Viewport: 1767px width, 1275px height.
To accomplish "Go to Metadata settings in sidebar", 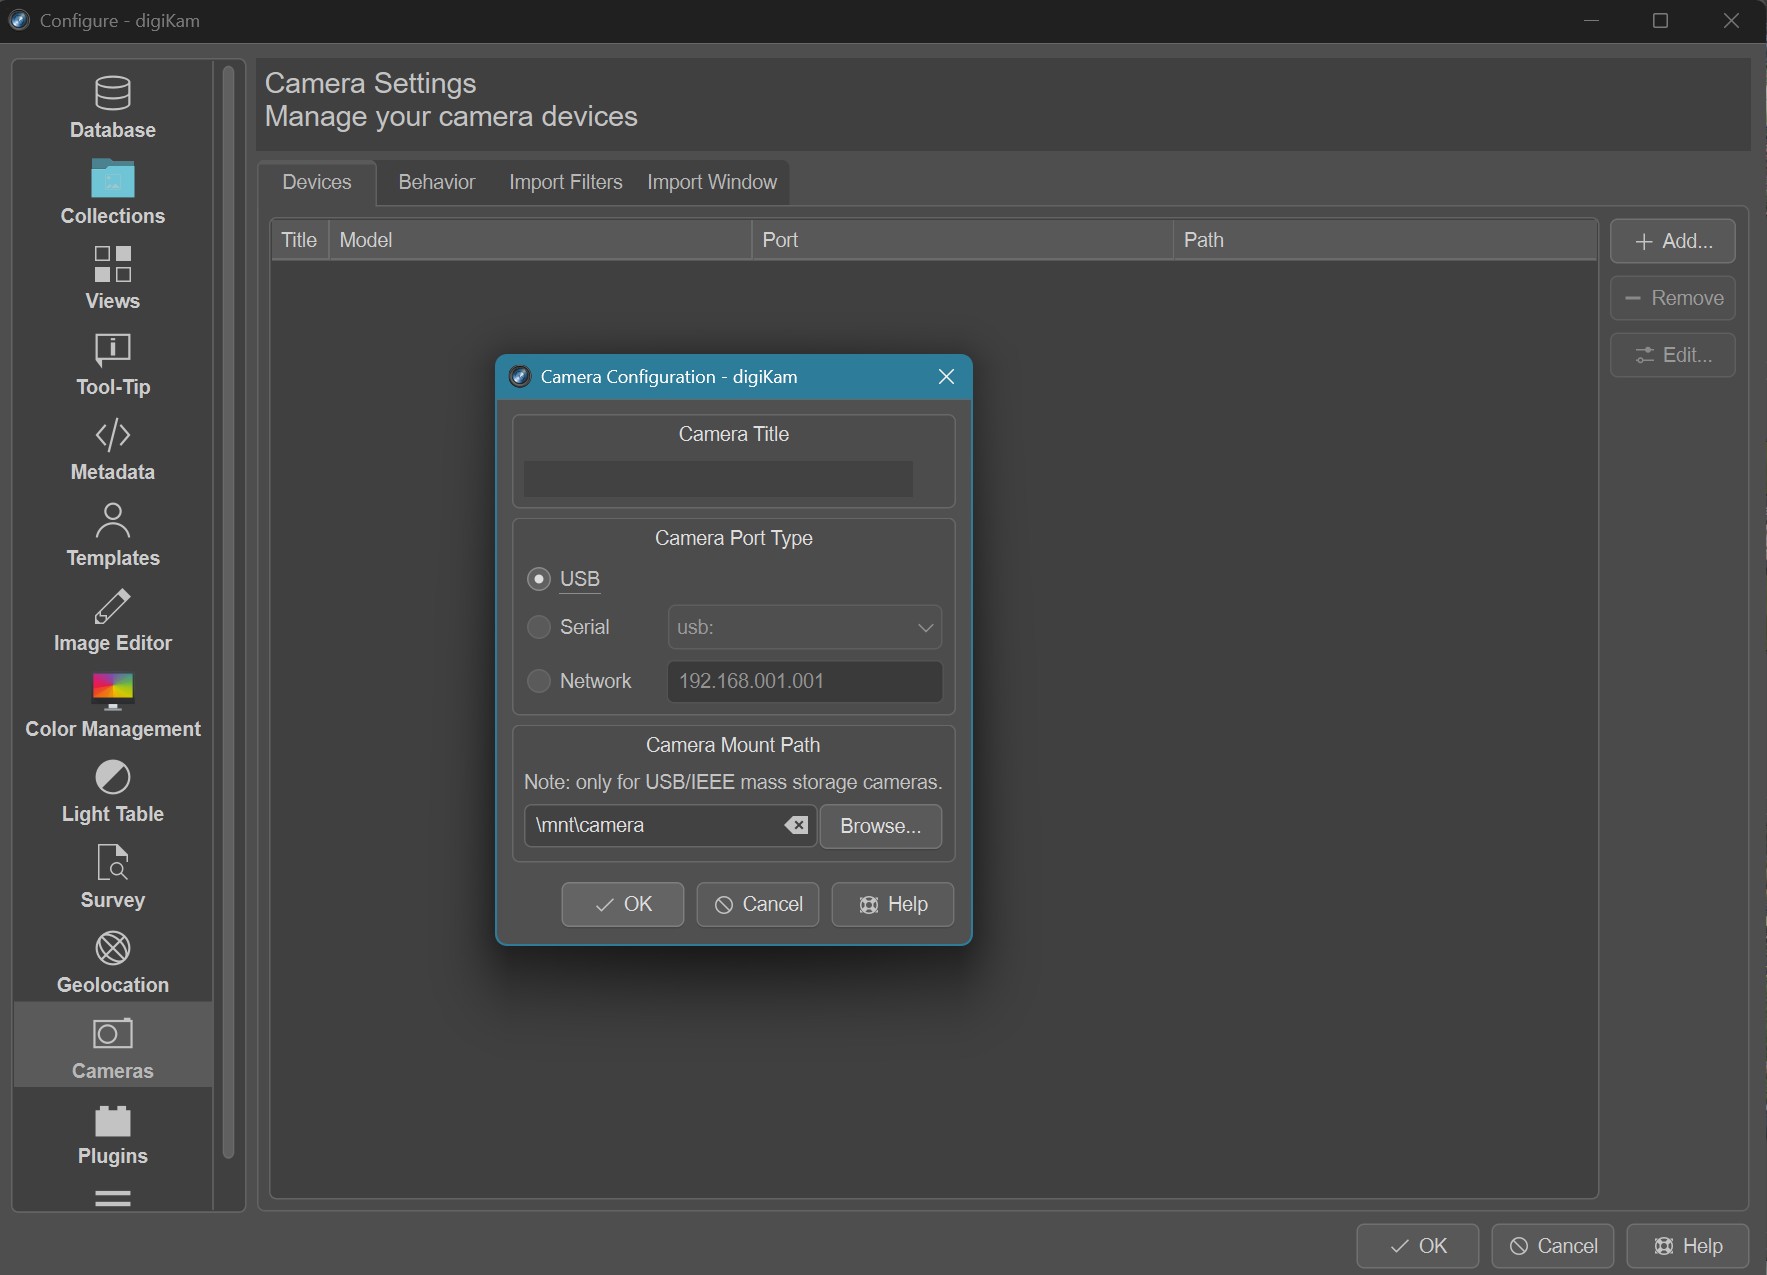I will coord(112,449).
